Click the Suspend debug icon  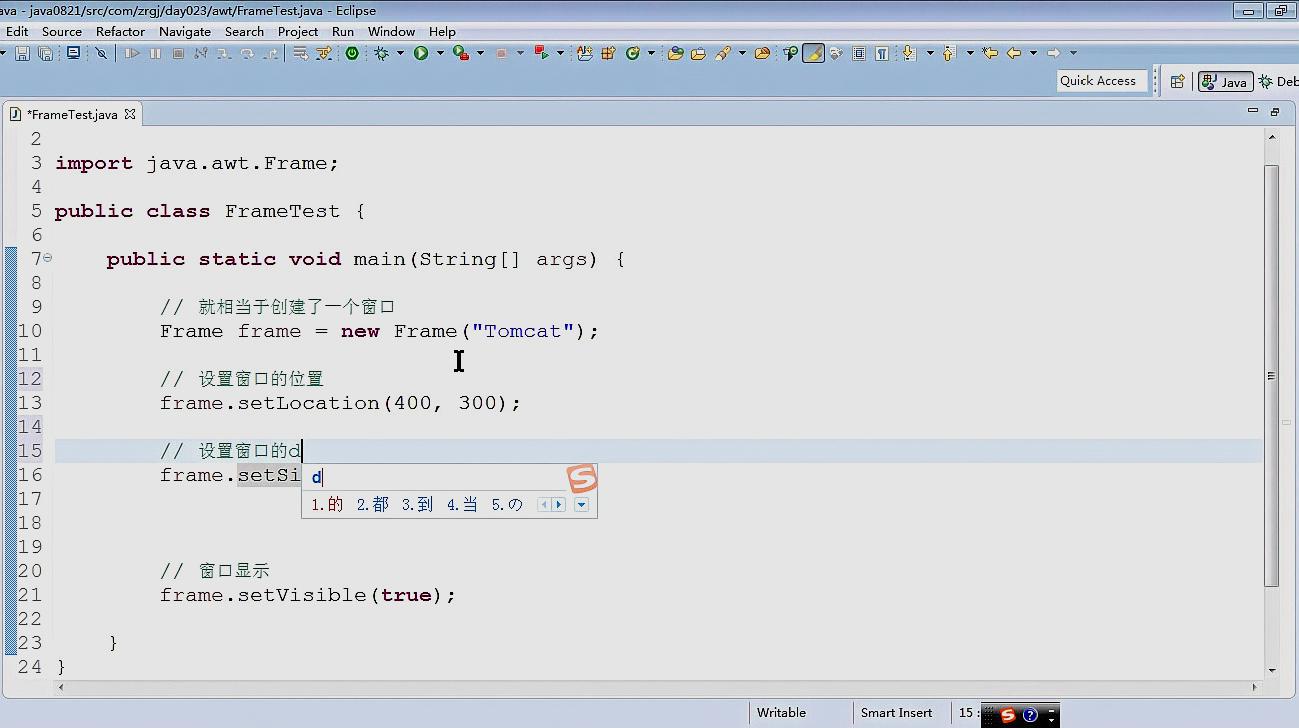coord(155,53)
